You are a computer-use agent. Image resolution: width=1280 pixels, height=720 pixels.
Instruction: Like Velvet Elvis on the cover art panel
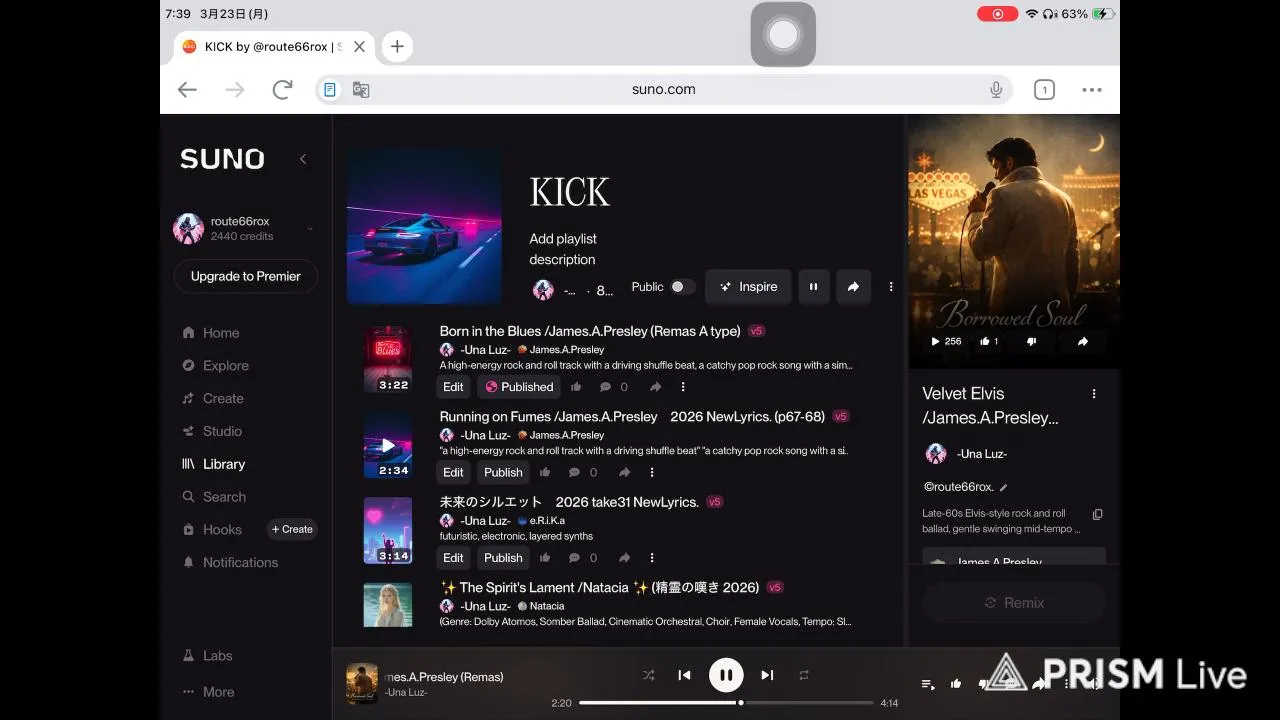[988, 341]
